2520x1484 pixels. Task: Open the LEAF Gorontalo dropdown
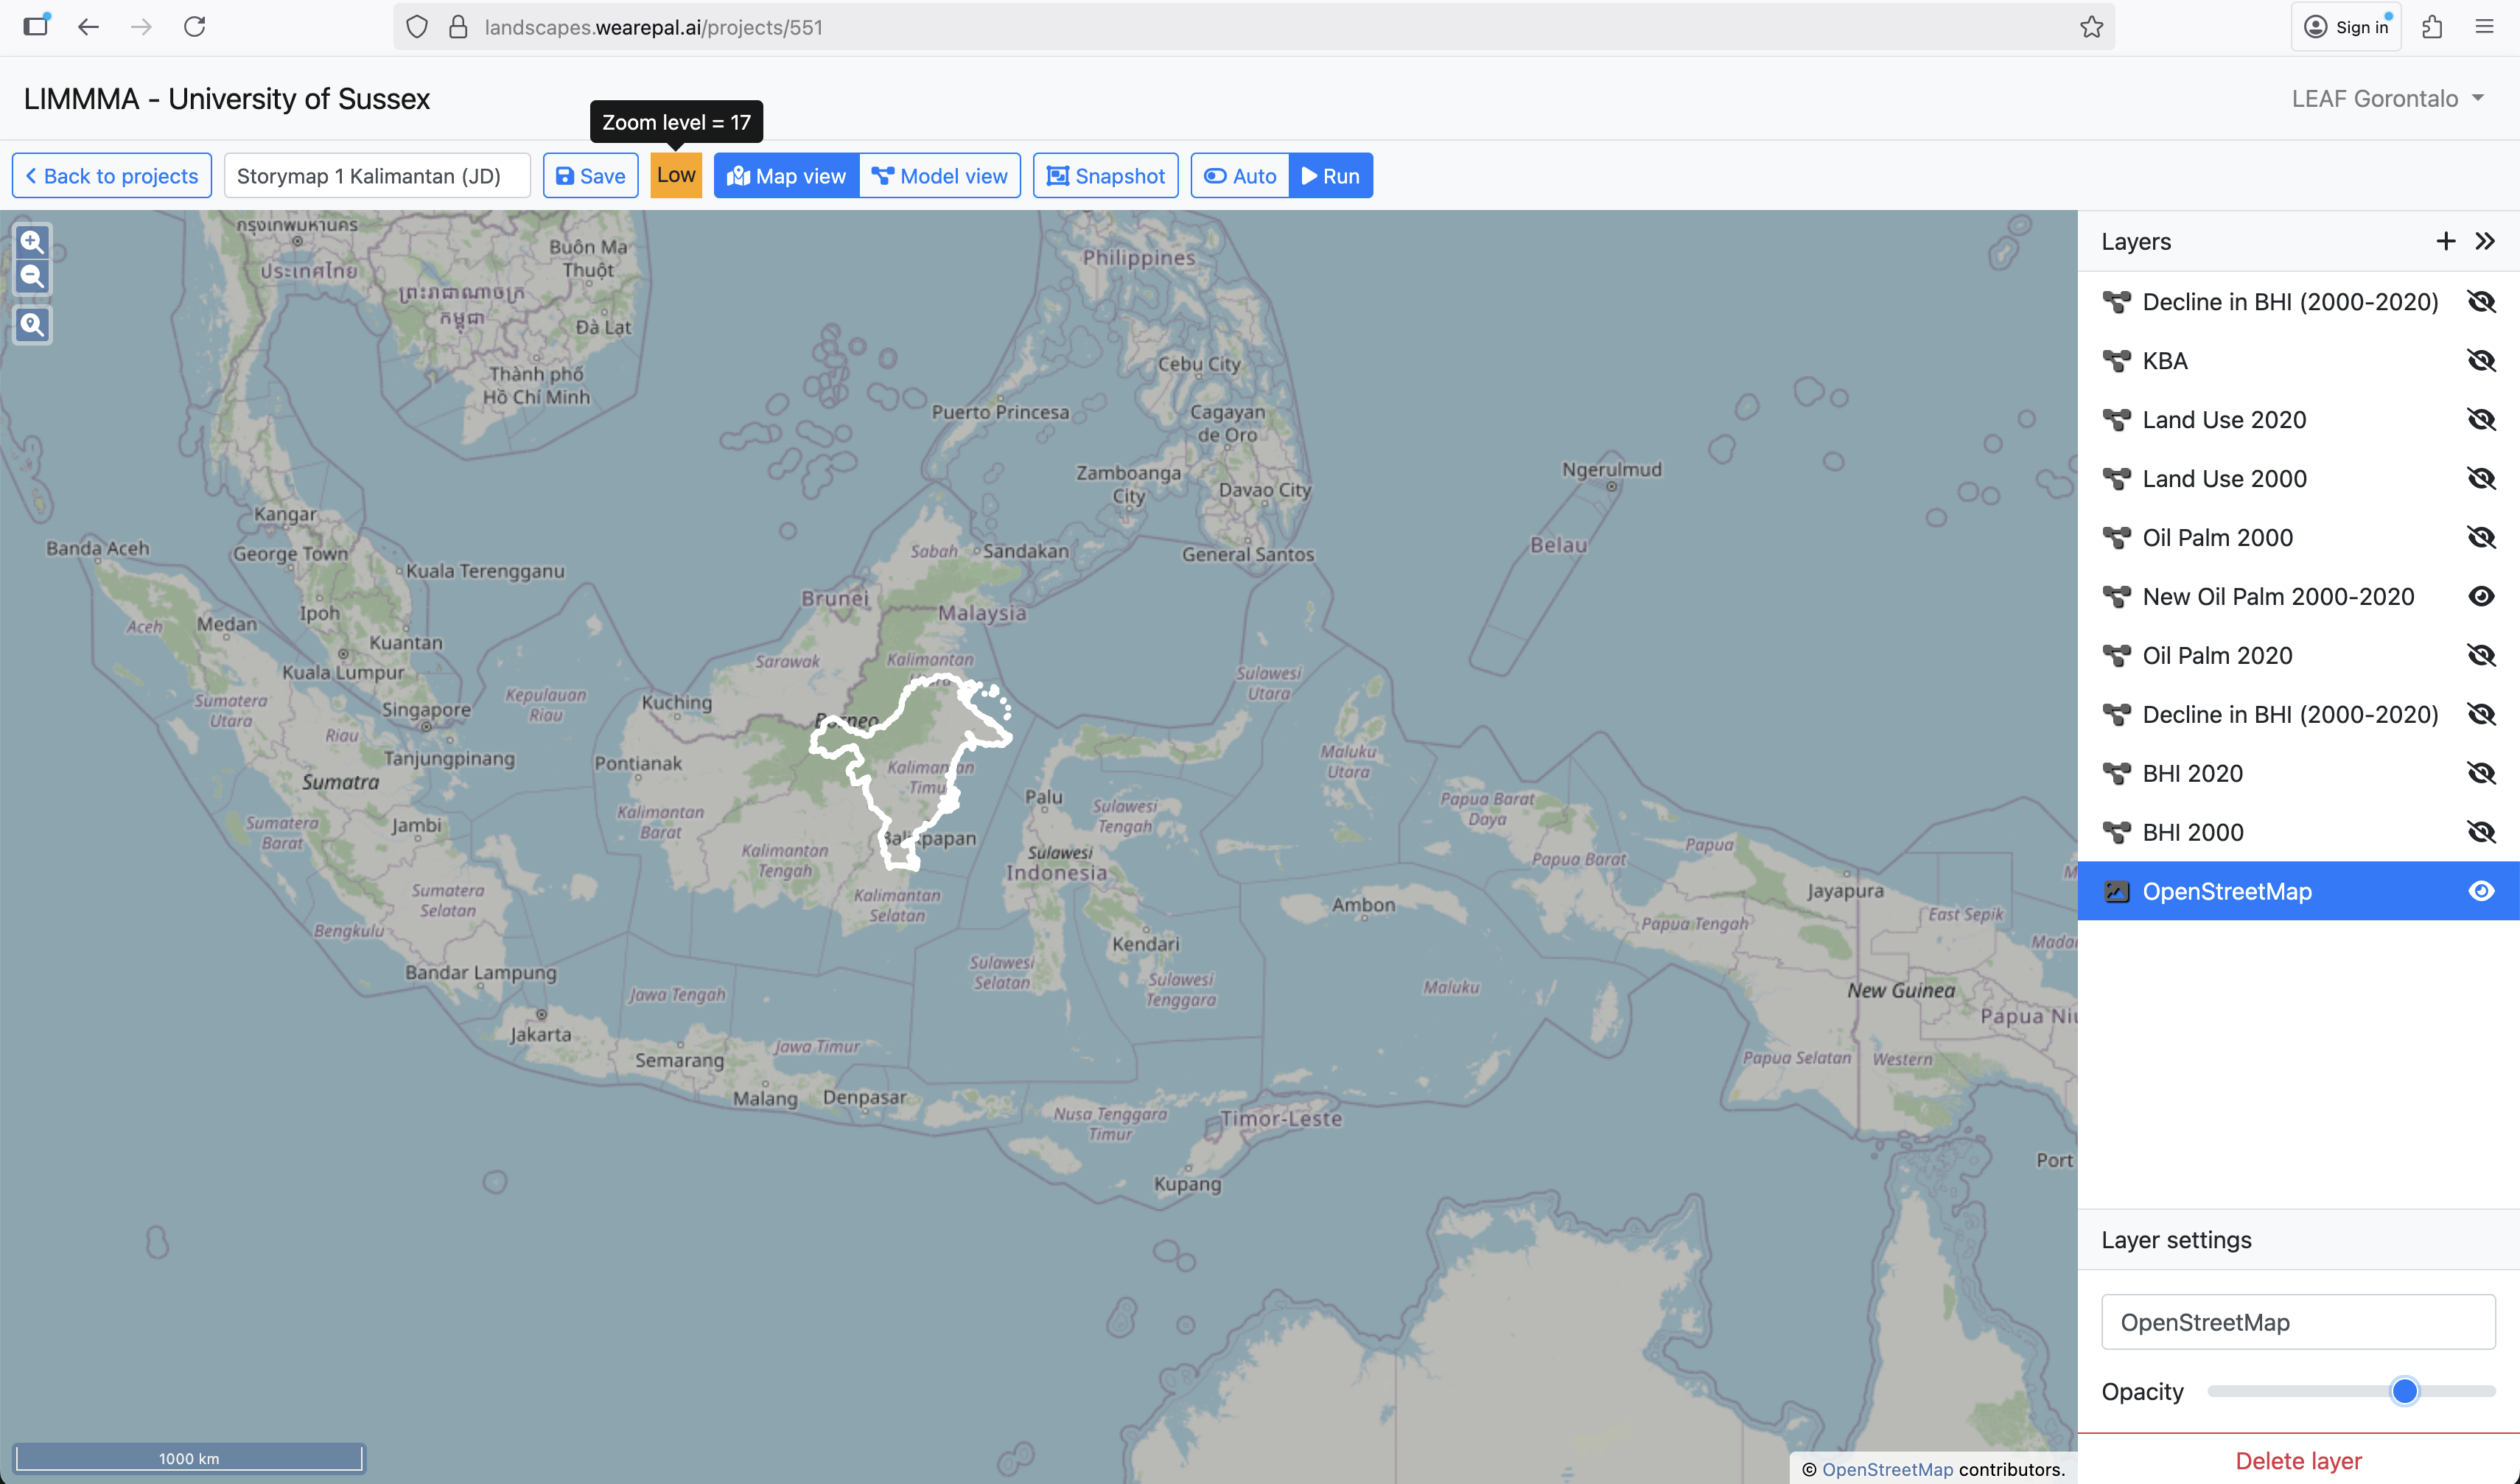(x=2387, y=99)
